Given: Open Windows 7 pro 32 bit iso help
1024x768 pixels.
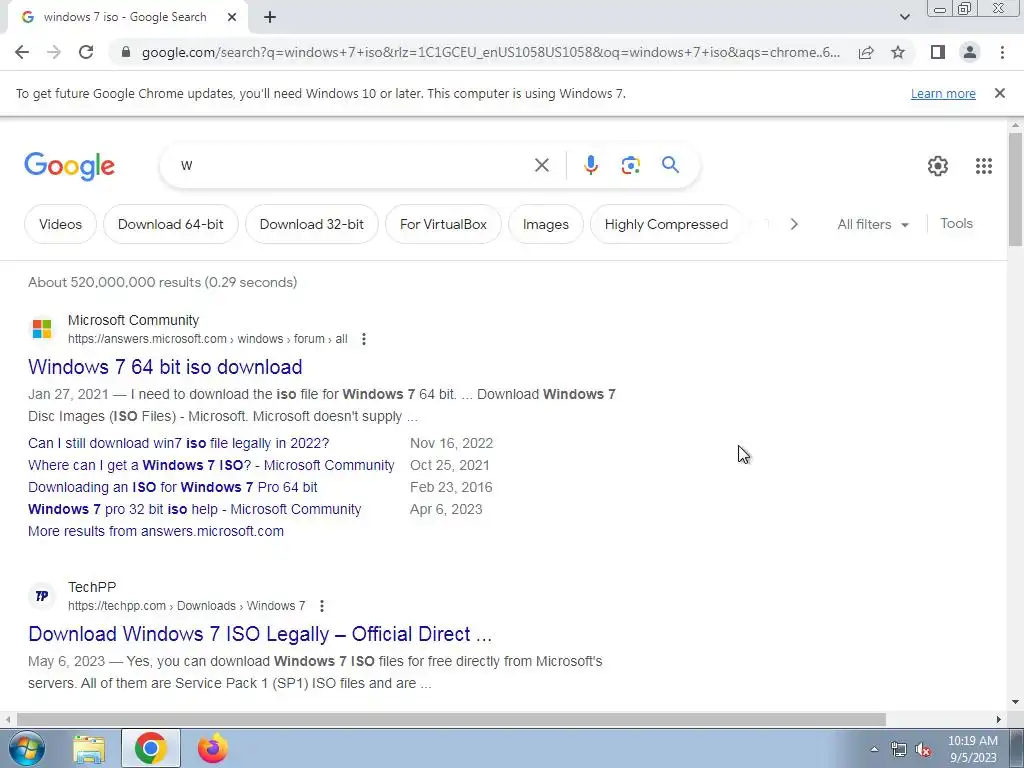Looking at the screenshot, I should click(195, 509).
